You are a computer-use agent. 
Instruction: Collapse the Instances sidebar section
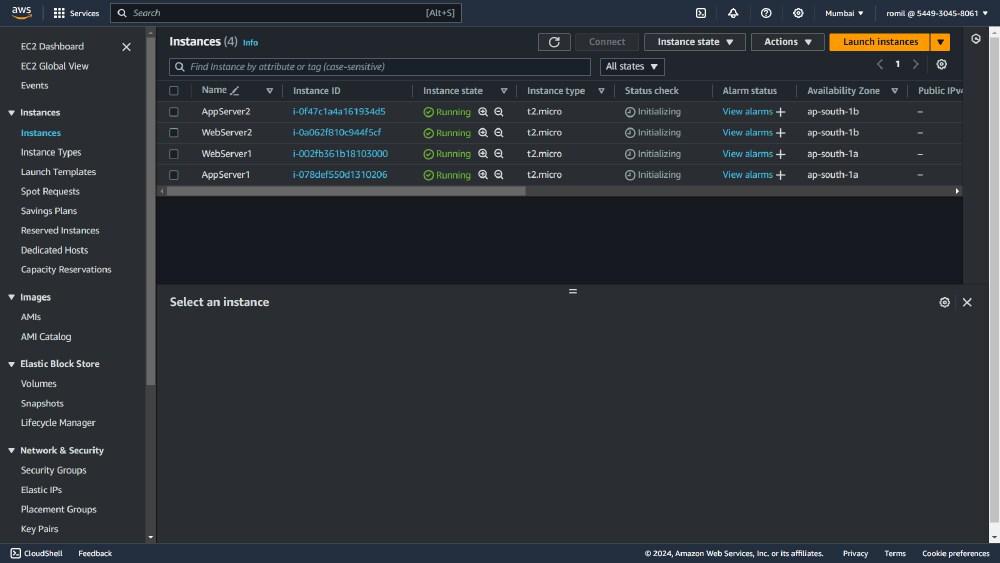(x=11, y=113)
